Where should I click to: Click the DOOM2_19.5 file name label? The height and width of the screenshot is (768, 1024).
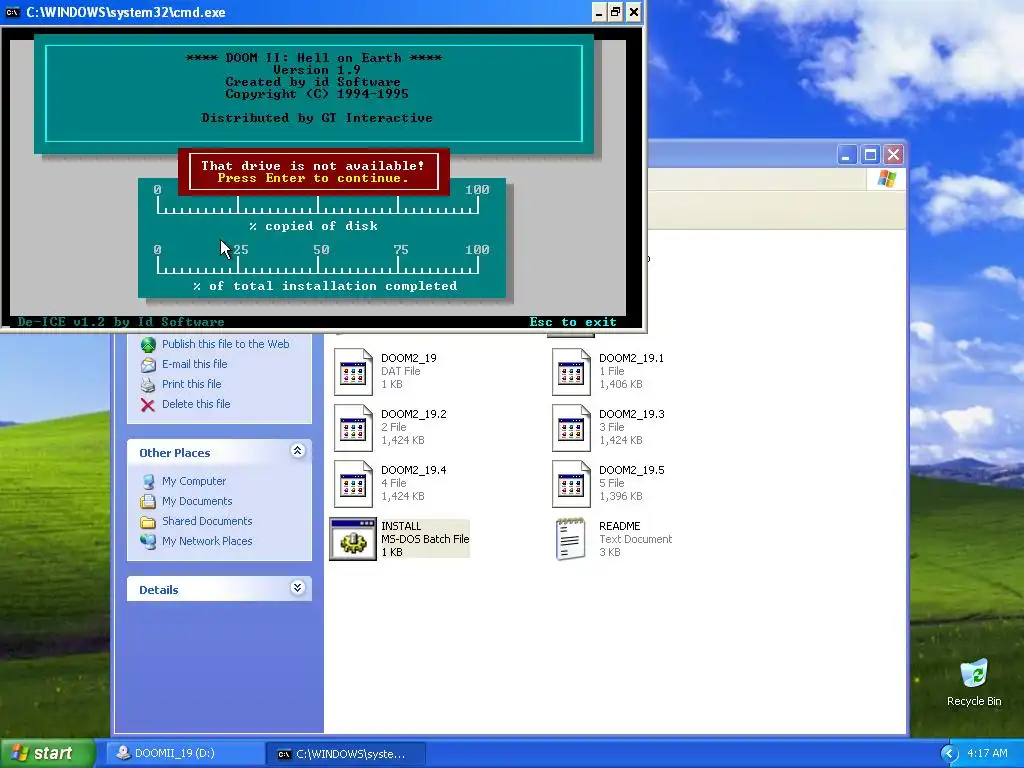pos(632,470)
